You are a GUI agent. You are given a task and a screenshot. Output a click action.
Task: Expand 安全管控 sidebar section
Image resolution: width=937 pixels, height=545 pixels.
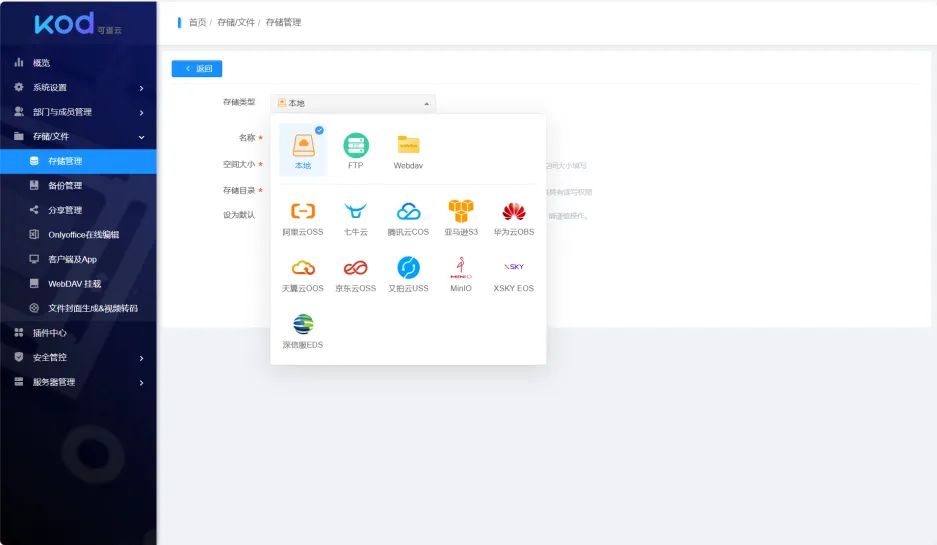coord(78,357)
